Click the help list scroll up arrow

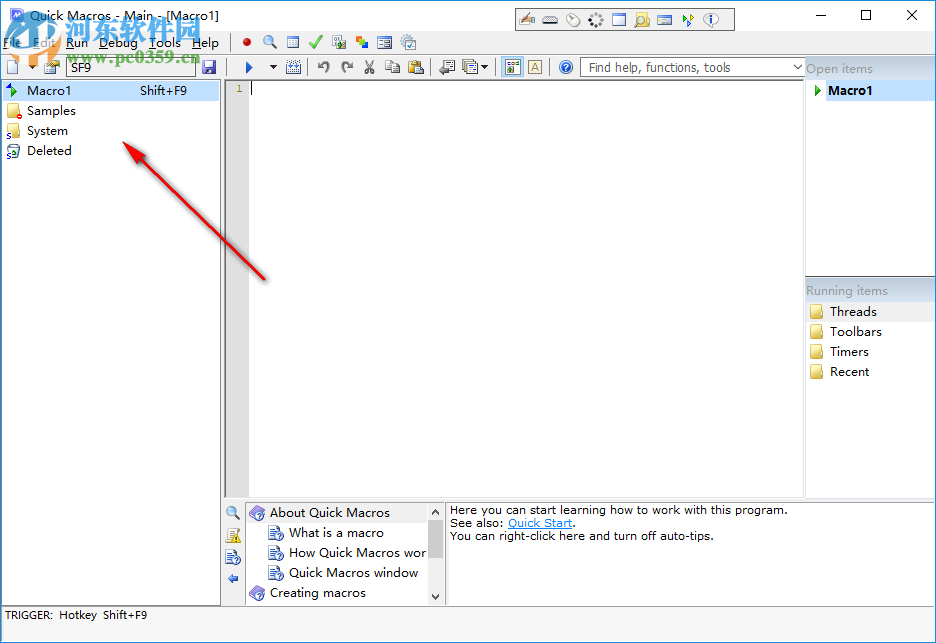click(x=435, y=512)
